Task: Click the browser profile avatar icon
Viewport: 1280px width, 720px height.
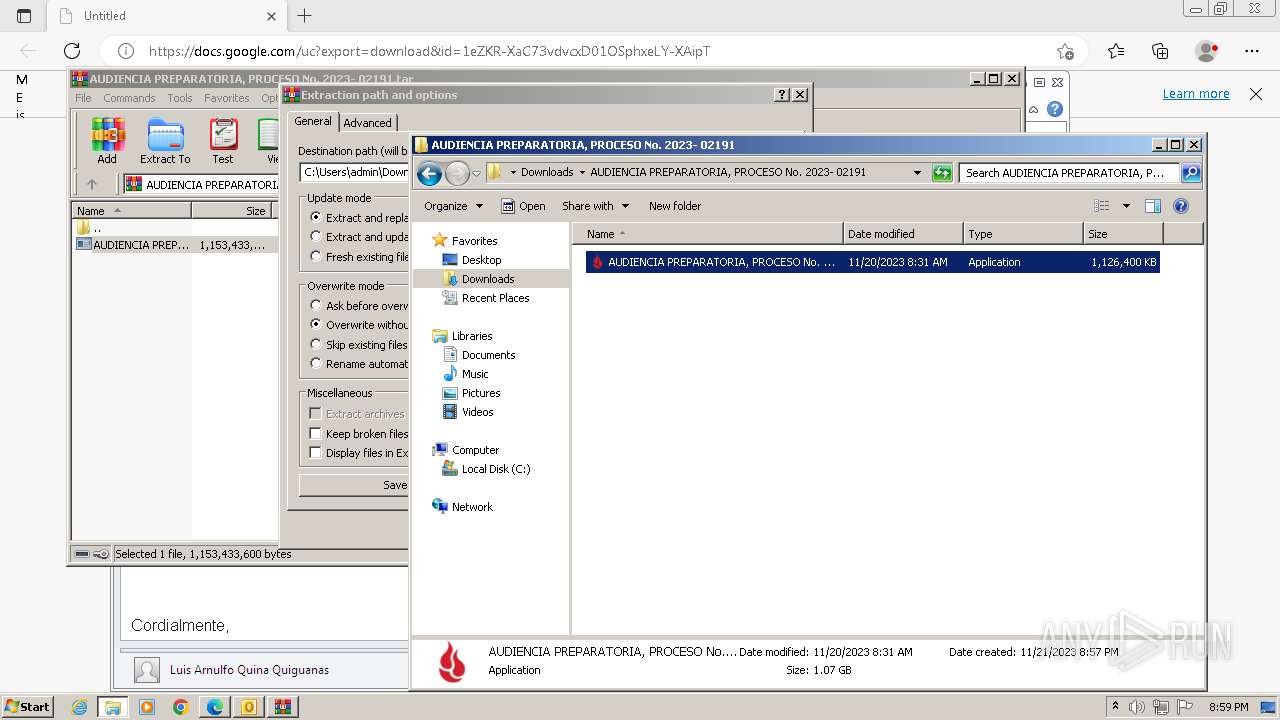Action: (x=1206, y=51)
